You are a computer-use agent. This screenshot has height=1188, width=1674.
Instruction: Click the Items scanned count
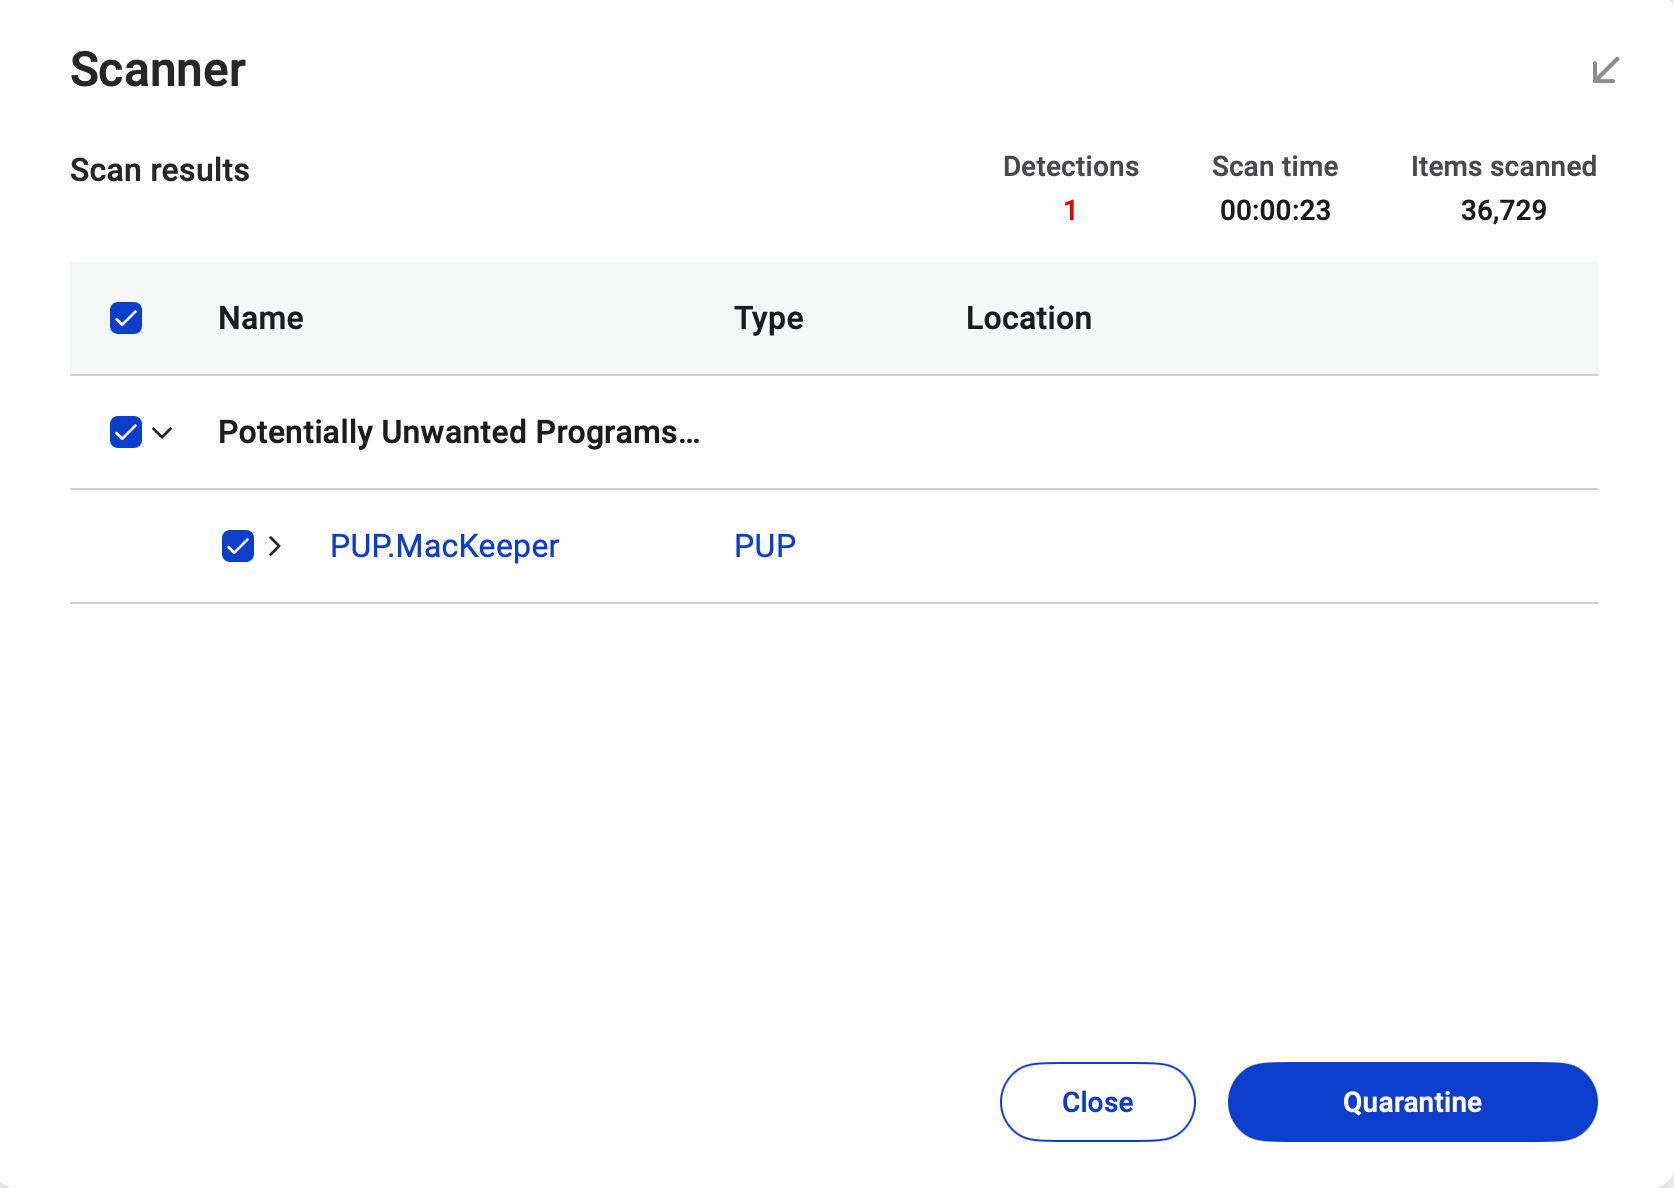point(1503,210)
